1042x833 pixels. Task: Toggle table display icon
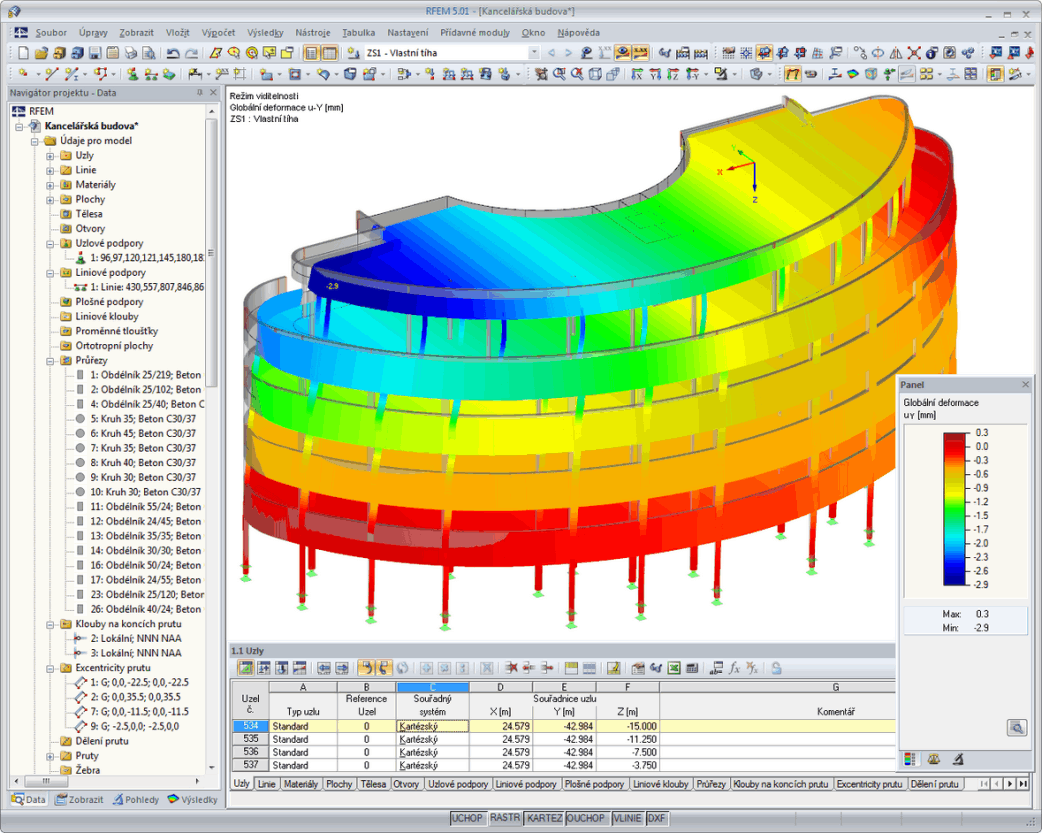click(x=330, y=53)
